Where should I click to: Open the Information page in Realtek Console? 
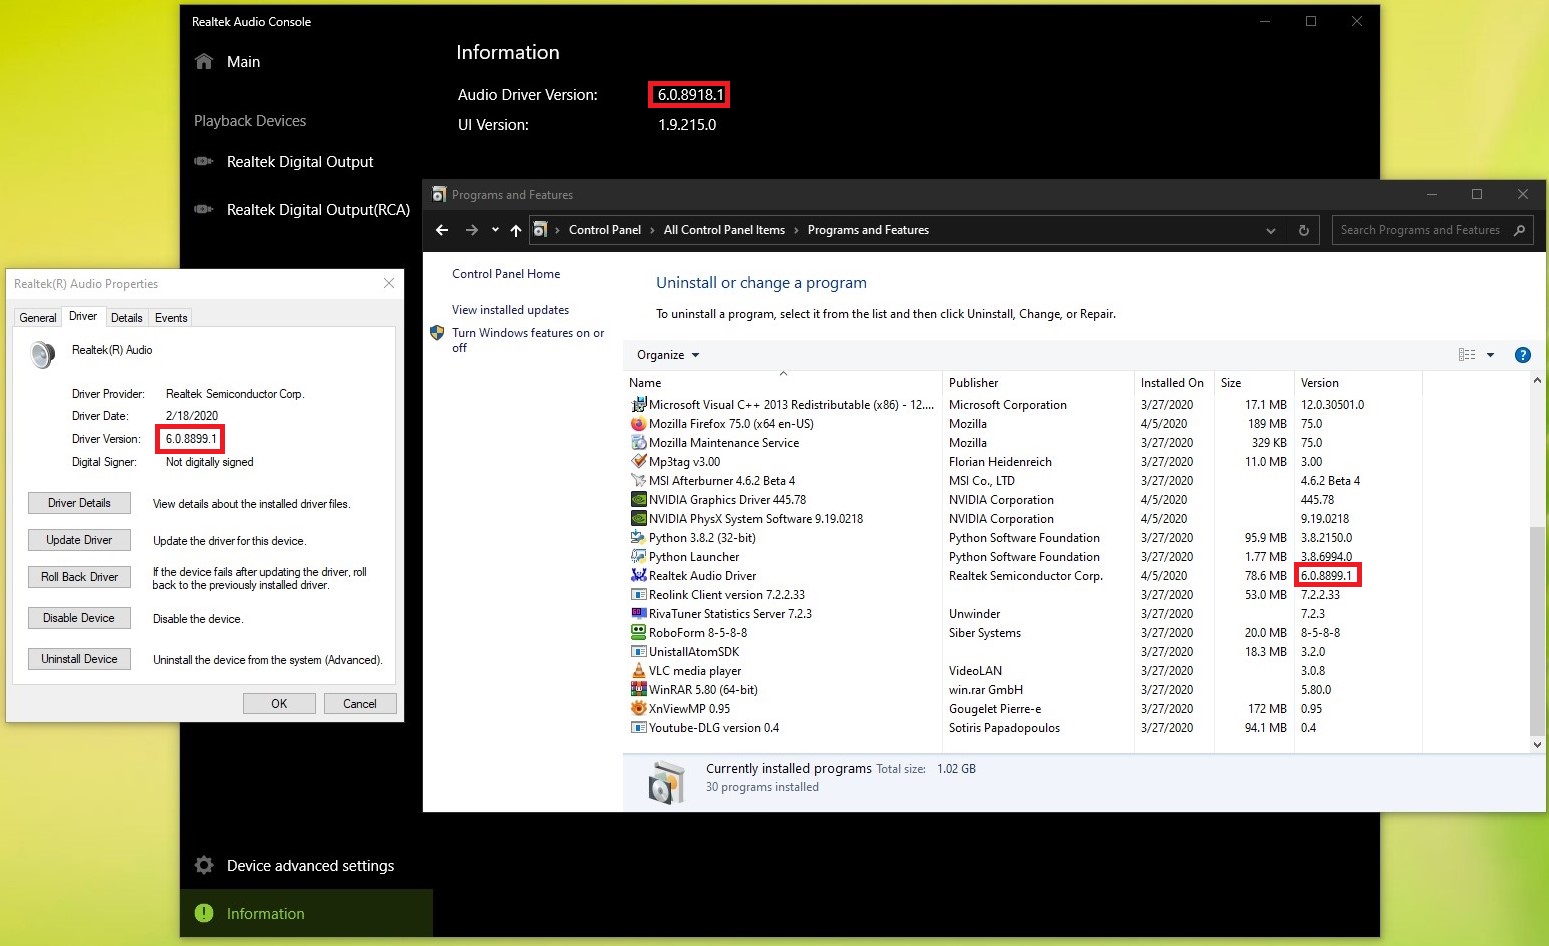point(306,913)
